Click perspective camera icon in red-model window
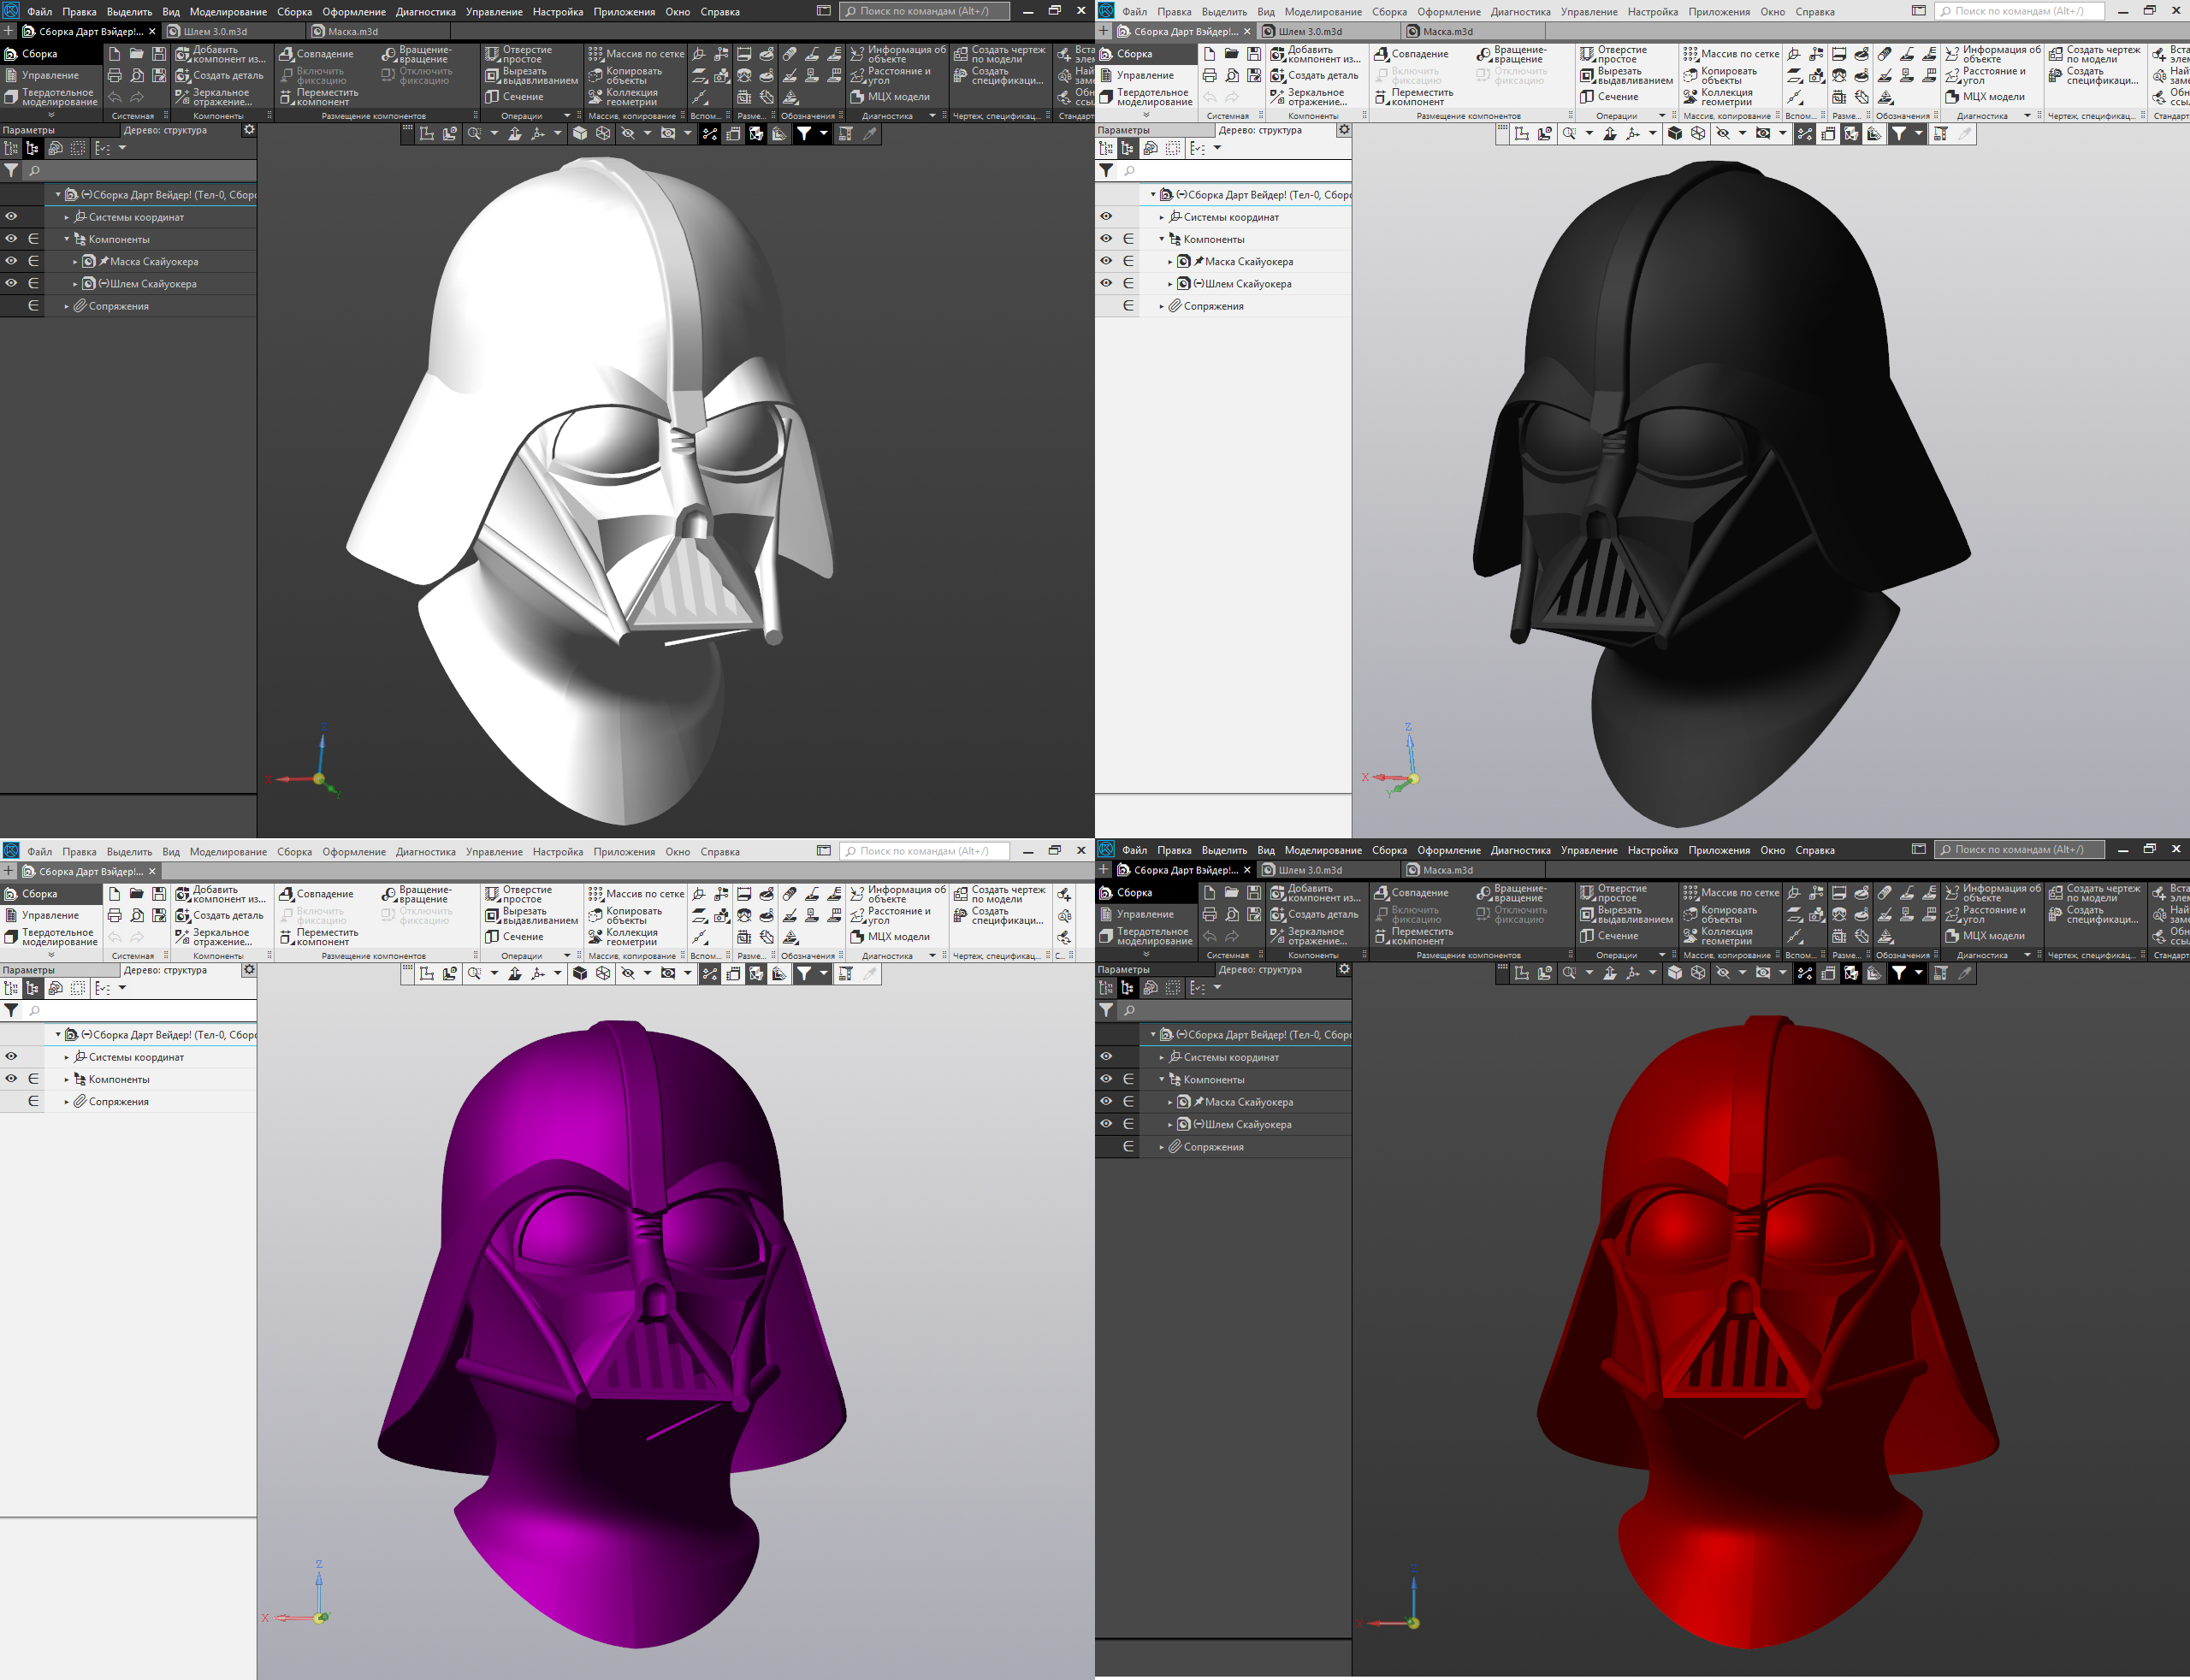2190x1680 pixels. 1763,972
